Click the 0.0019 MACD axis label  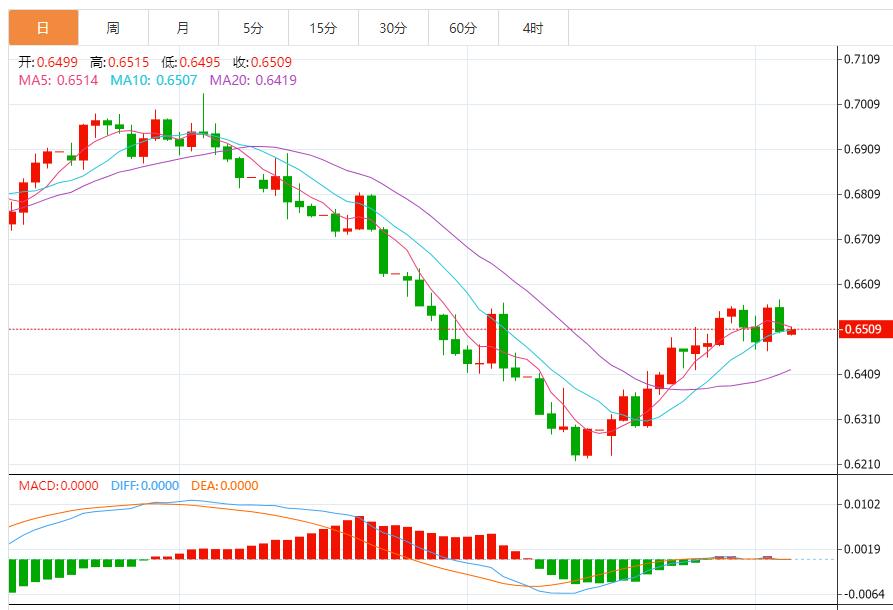tap(862, 550)
